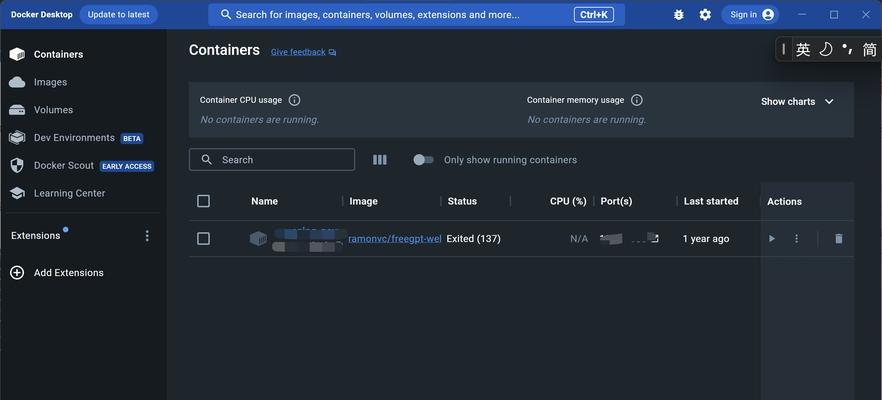Screen dimensions: 882x400
Task: Open settings gear icon in header
Action: click(705, 15)
